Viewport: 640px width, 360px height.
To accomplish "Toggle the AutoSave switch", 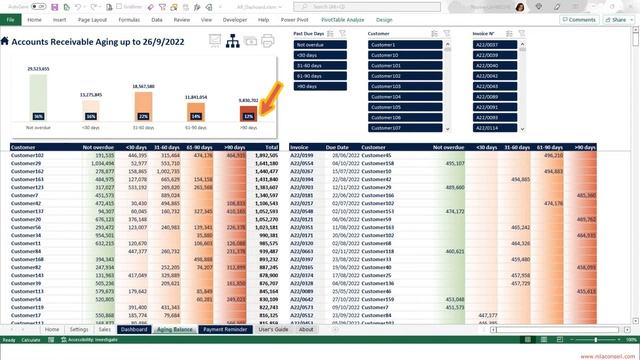I will [x=38, y=7].
